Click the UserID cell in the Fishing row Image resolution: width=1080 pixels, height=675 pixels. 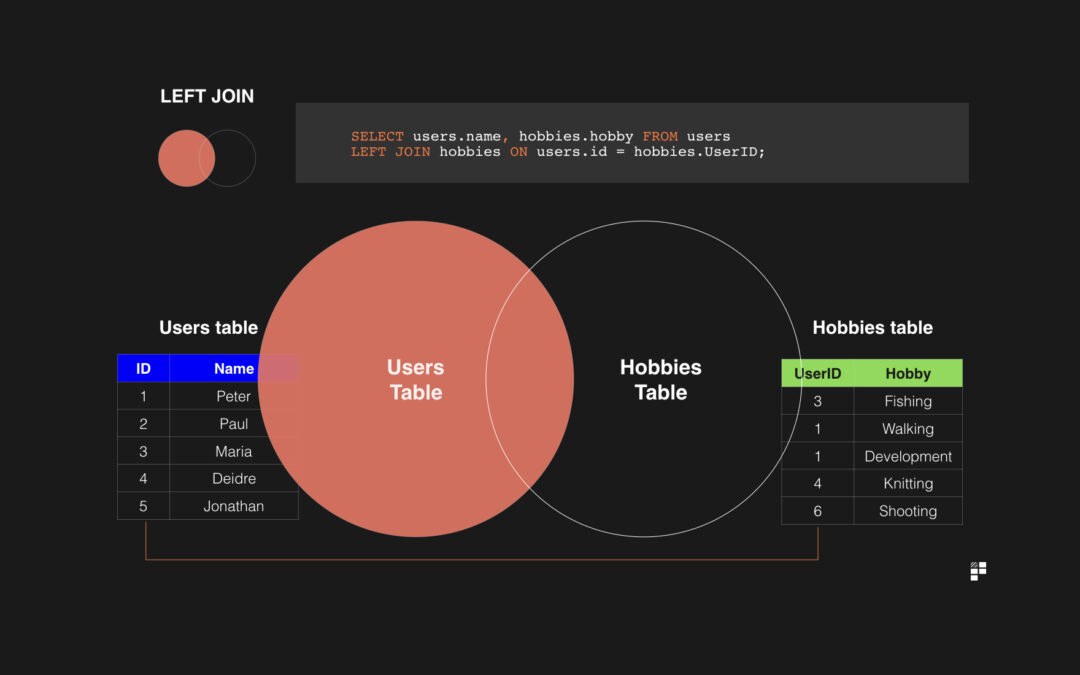click(x=818, y=401)
